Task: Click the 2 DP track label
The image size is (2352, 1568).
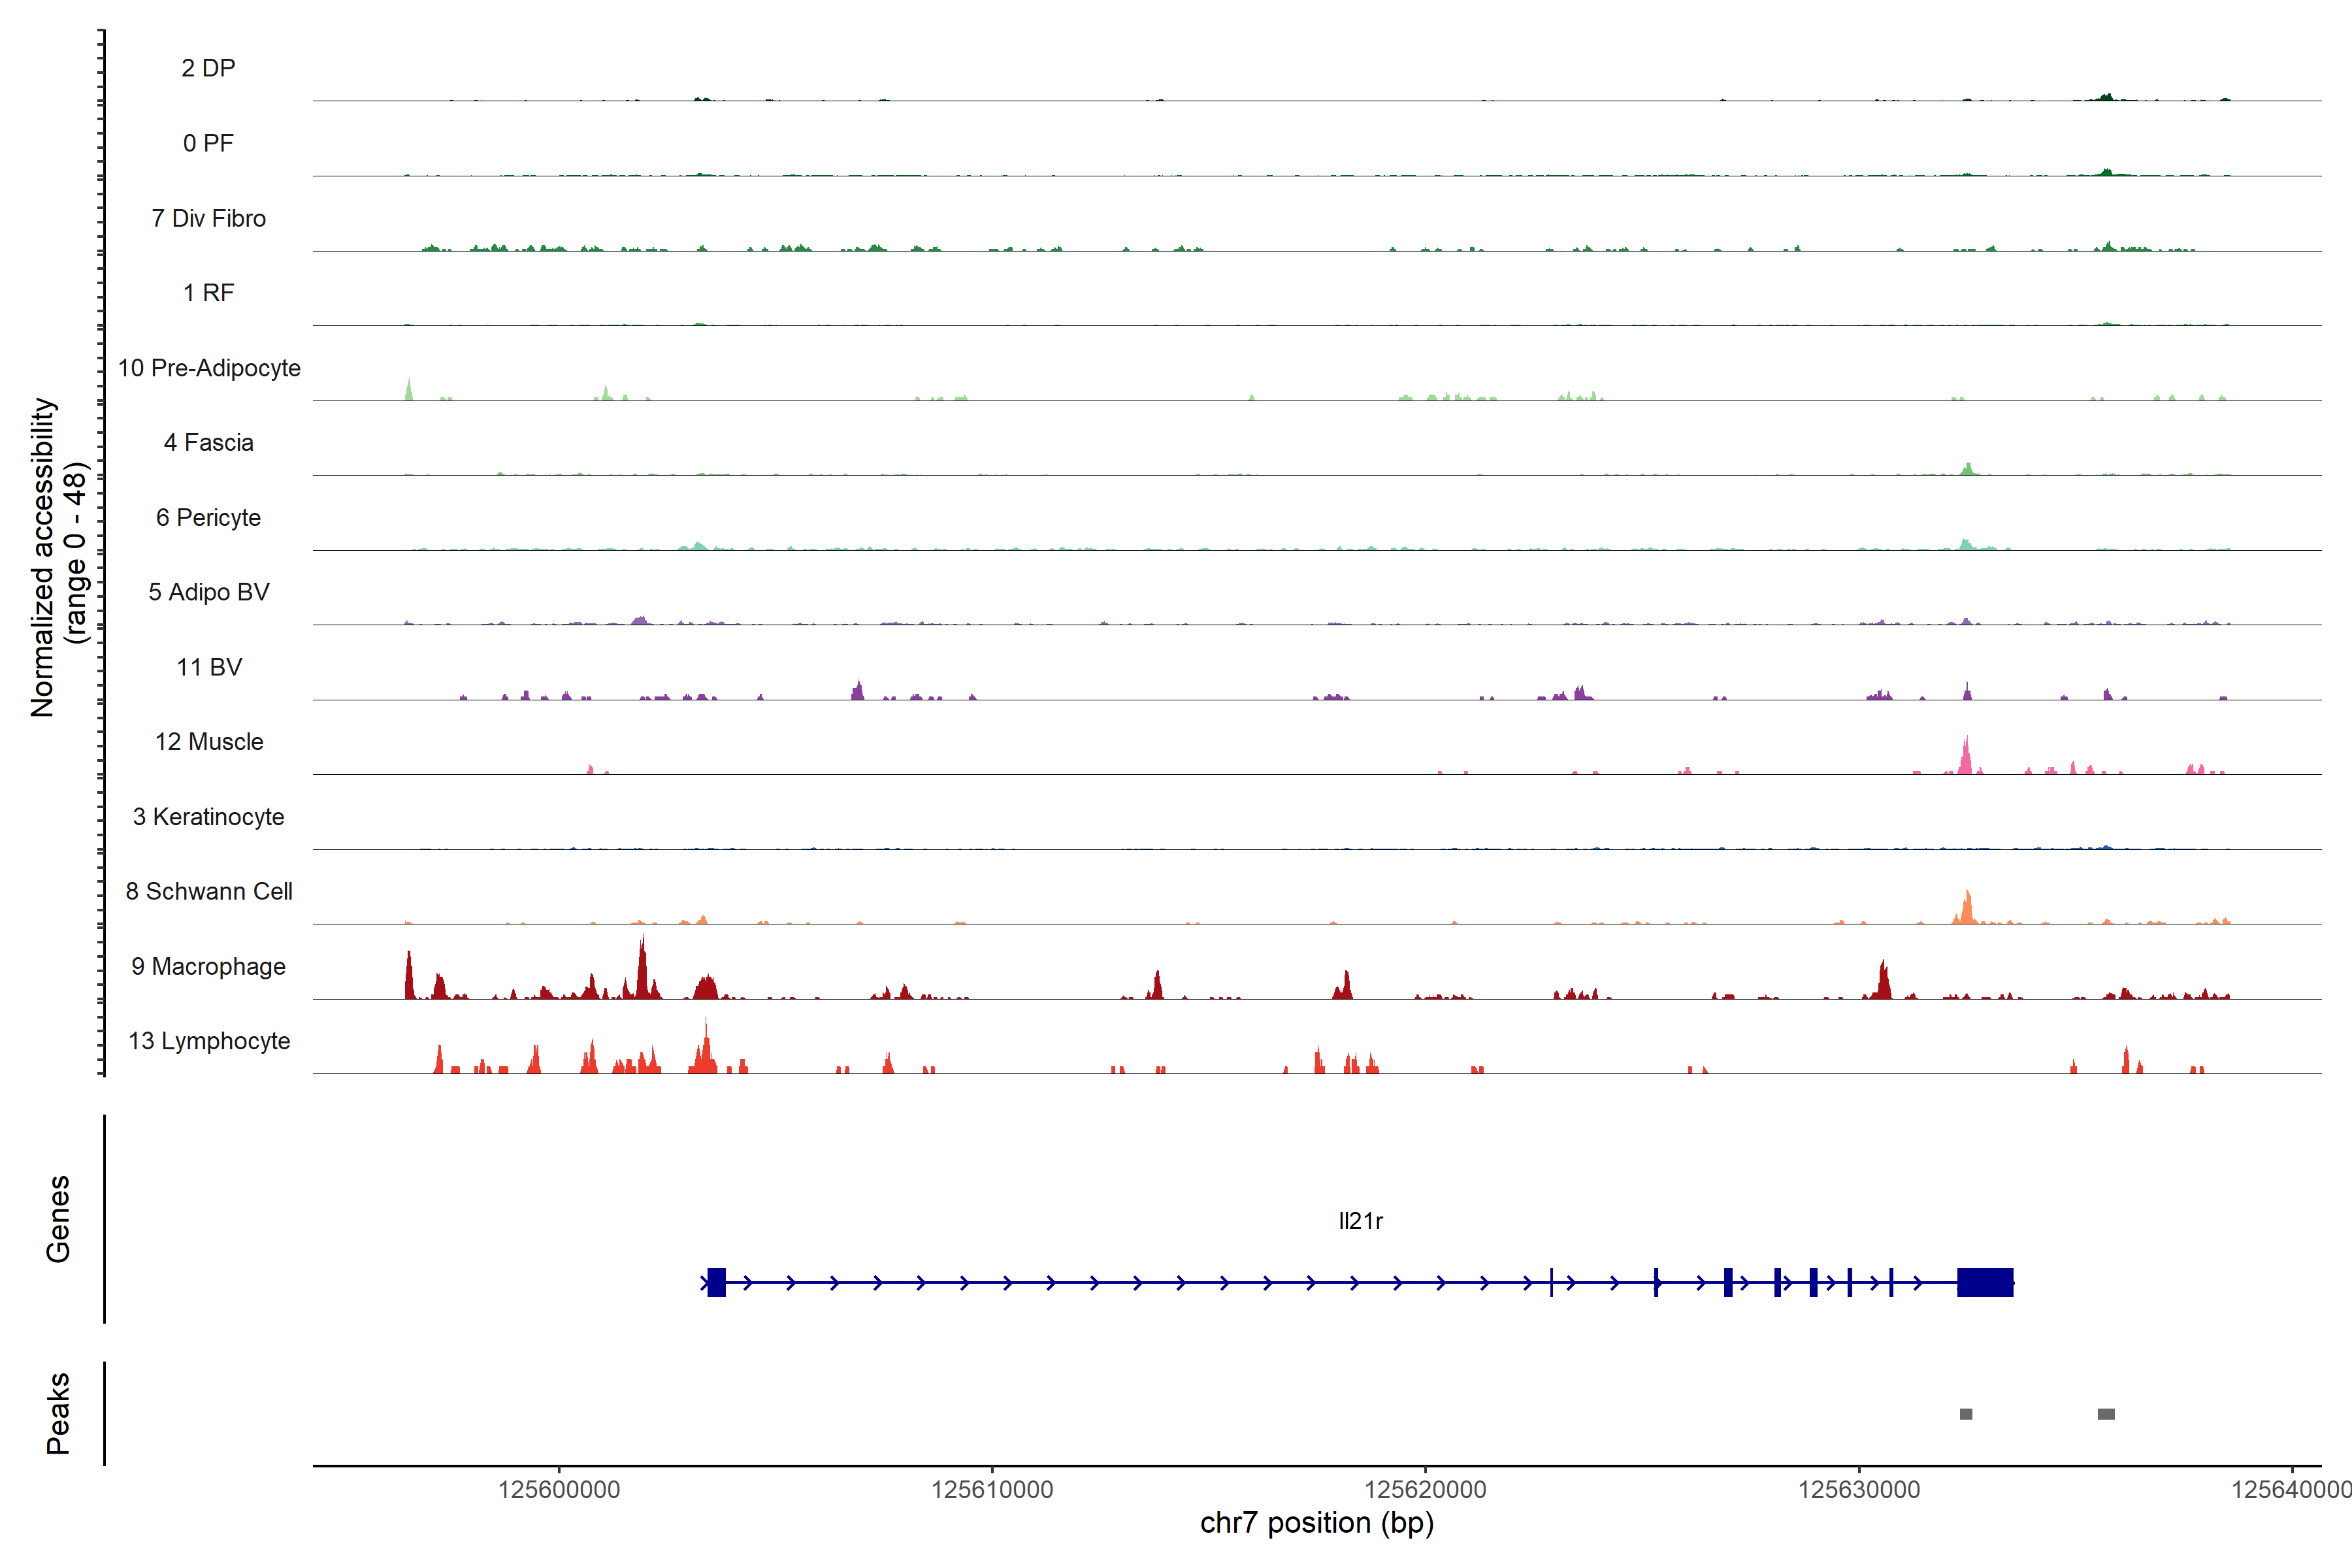Action: coord(208,68)
